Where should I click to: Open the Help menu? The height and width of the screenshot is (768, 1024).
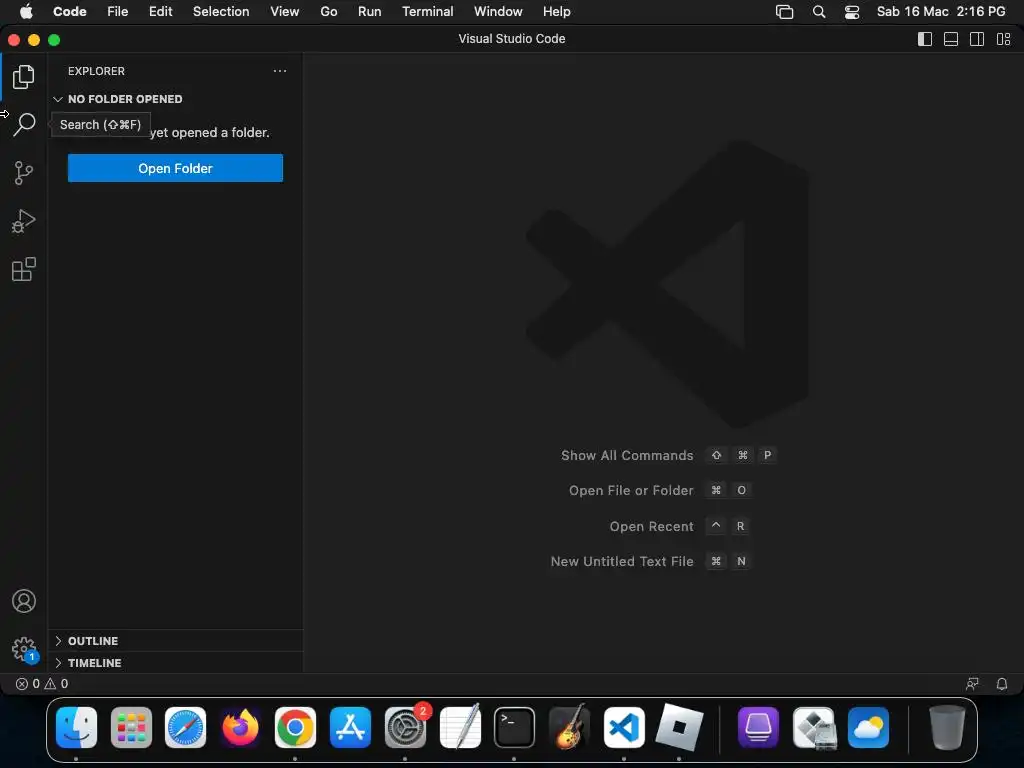click(556, 12)
